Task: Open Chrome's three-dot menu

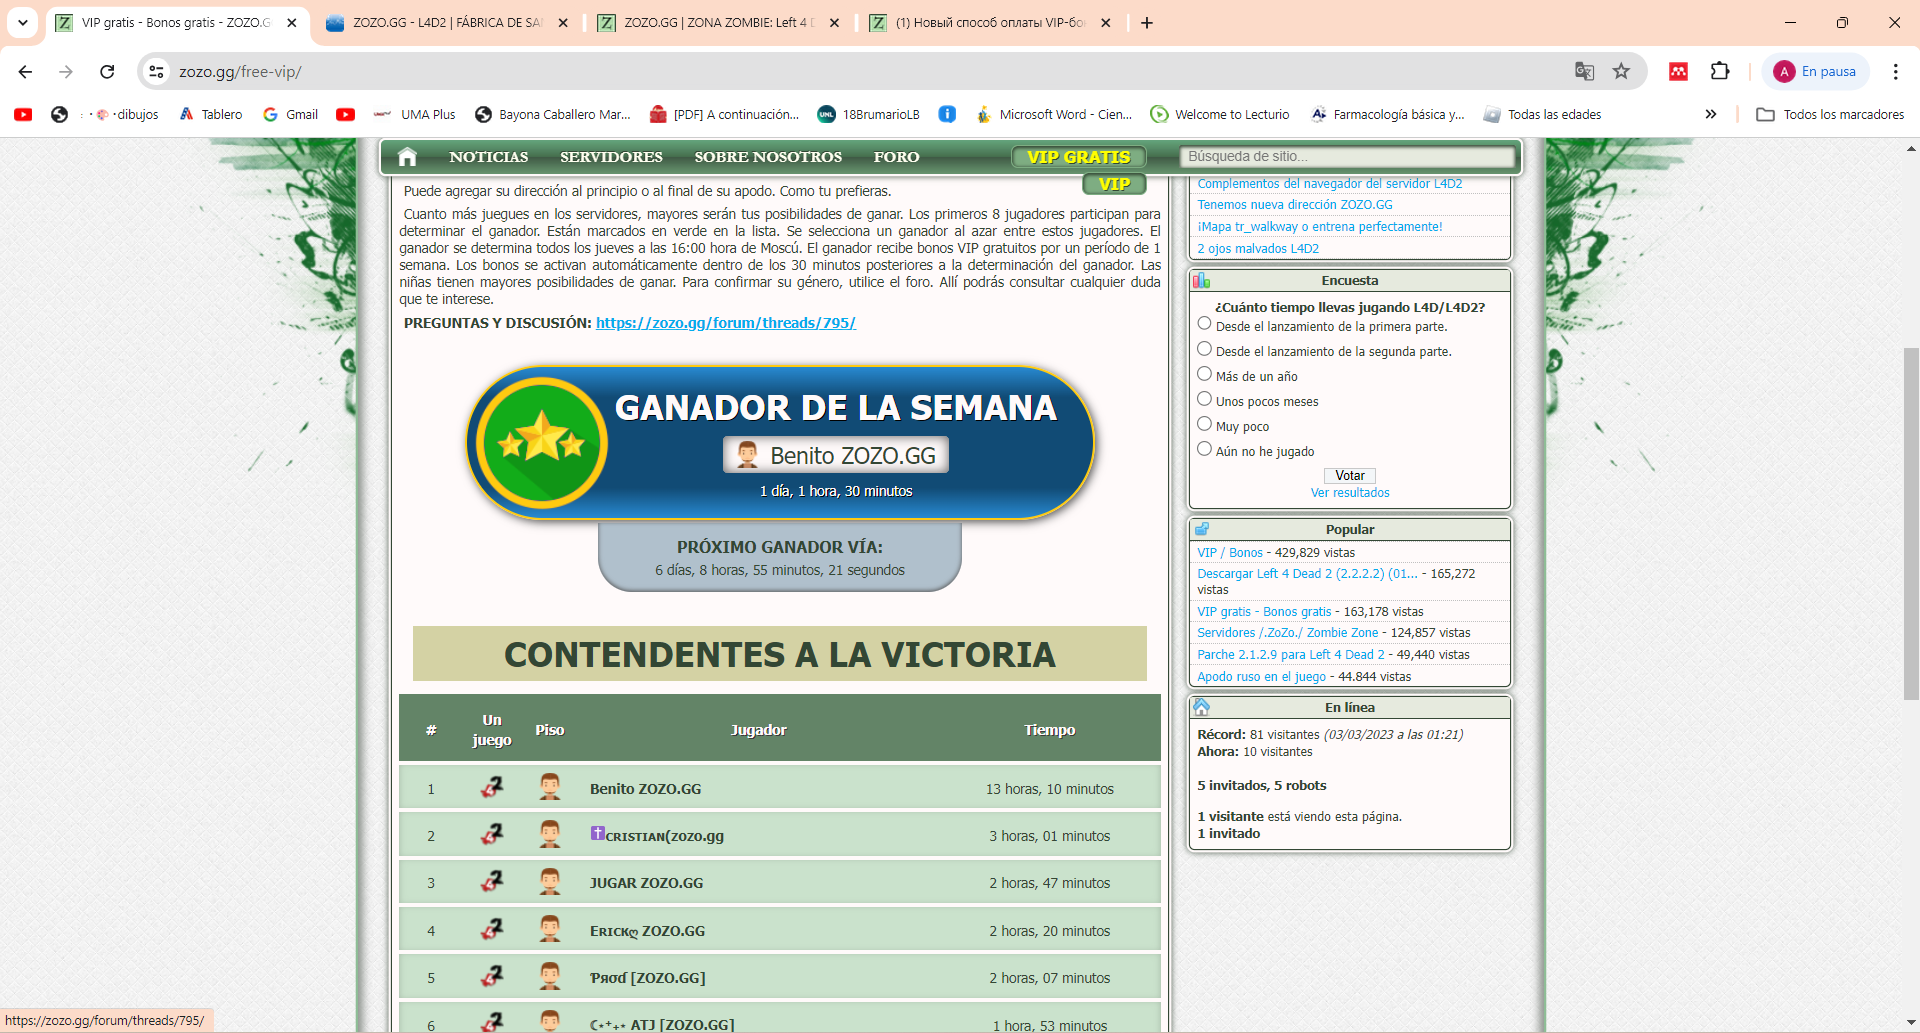Action: (x=1895, y=71)
